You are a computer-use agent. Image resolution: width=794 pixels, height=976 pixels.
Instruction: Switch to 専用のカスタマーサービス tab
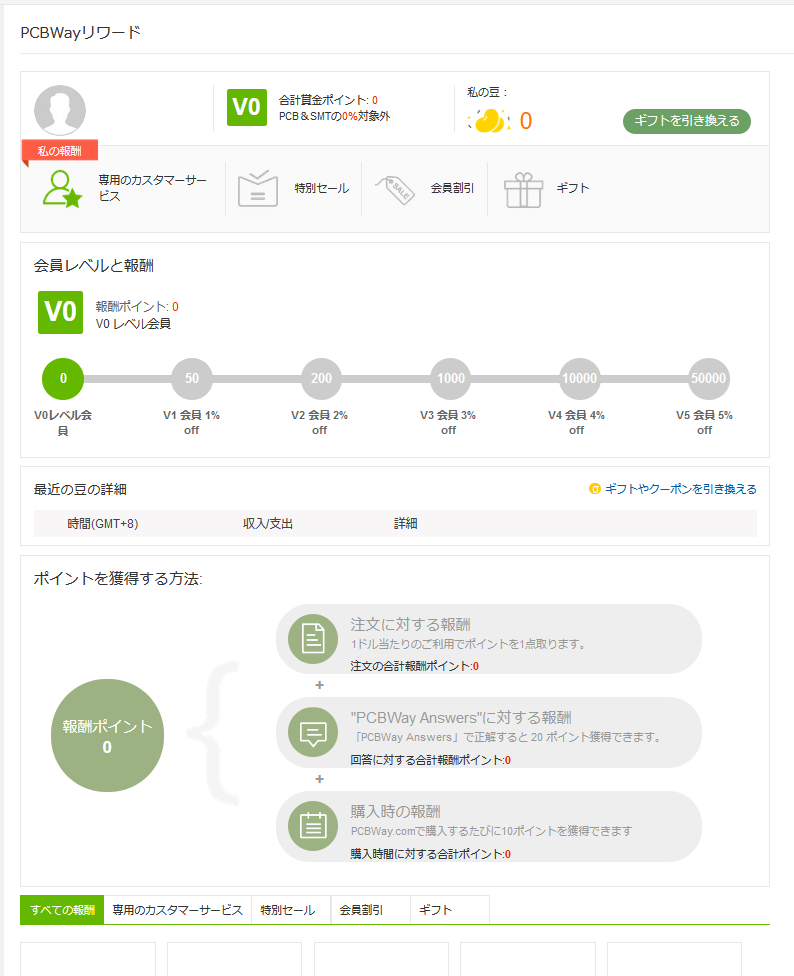tap(177, 910)
